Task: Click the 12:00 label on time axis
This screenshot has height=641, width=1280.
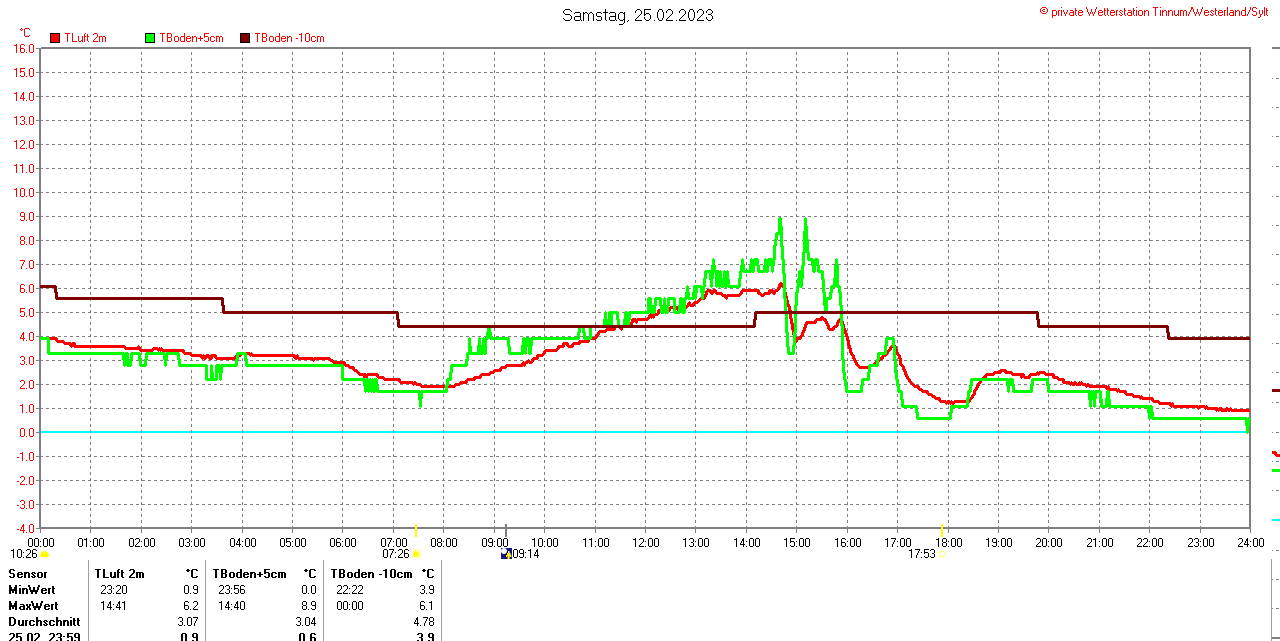Action: click(x=645, y=543)
